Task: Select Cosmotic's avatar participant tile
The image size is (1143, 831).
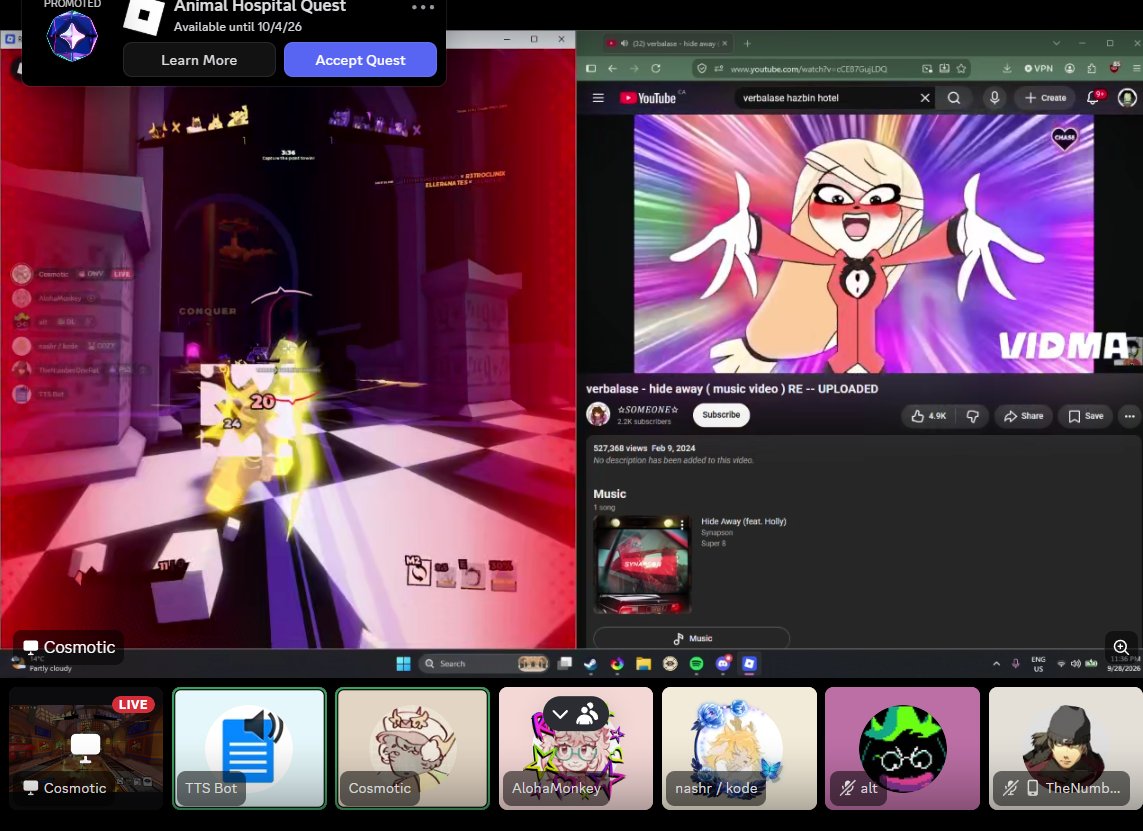Action: pyautogui.click(x=413, y=749)
